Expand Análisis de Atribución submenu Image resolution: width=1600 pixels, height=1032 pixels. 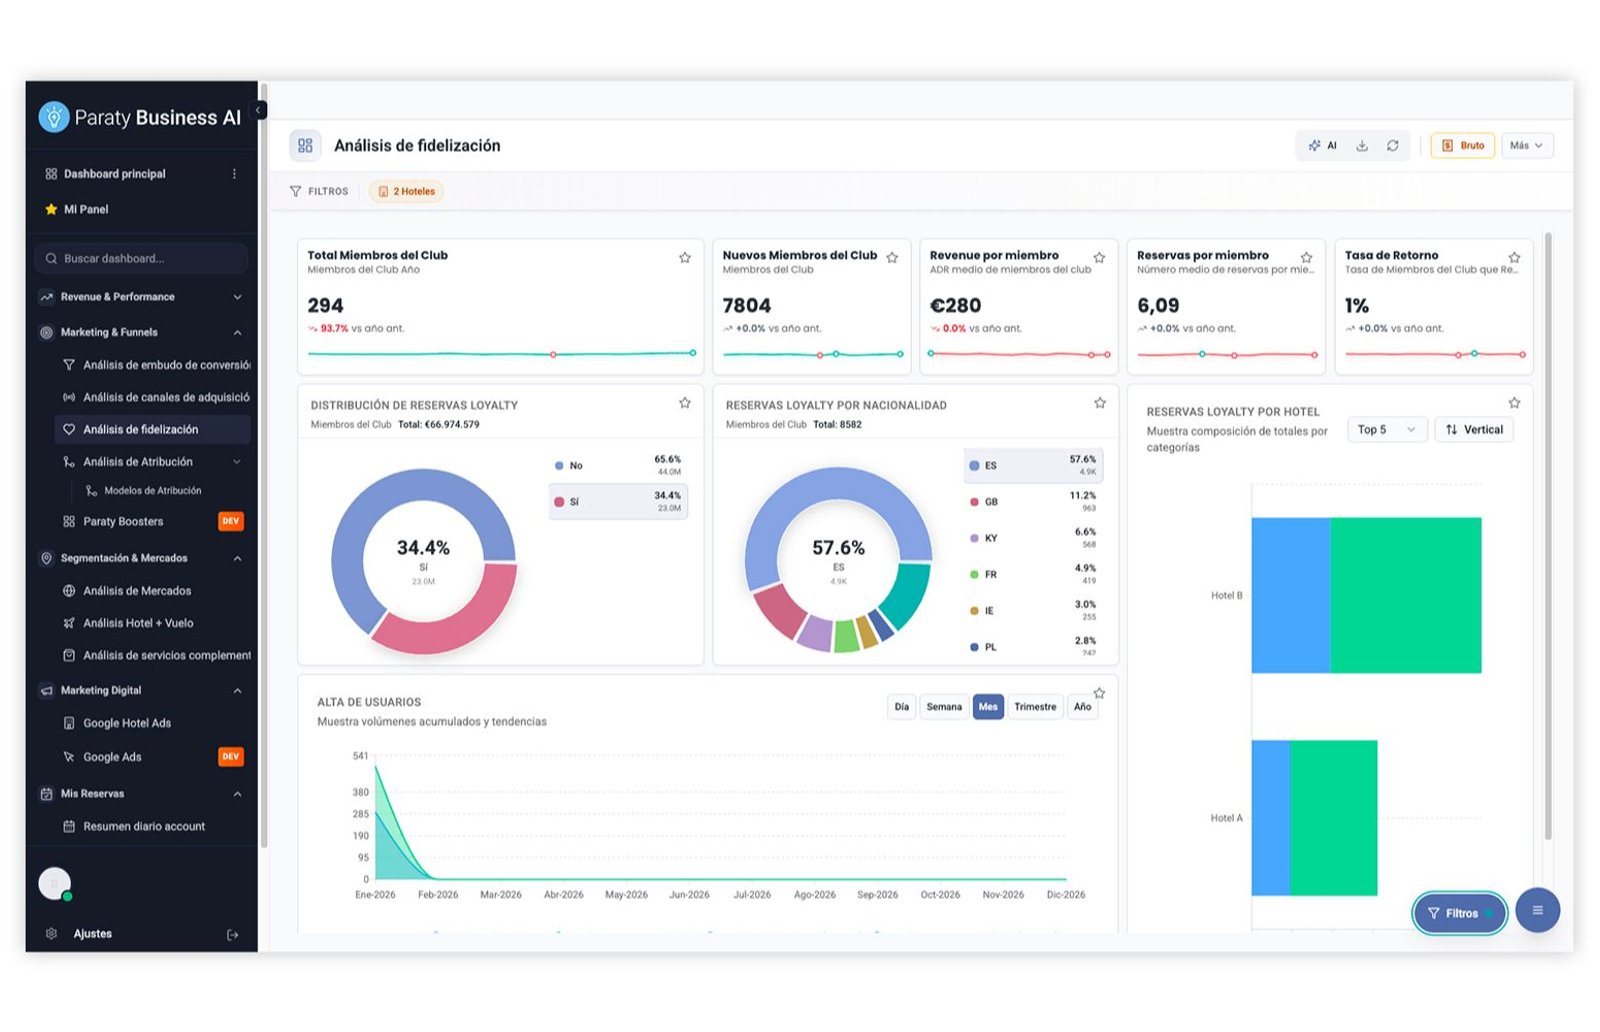237,462
